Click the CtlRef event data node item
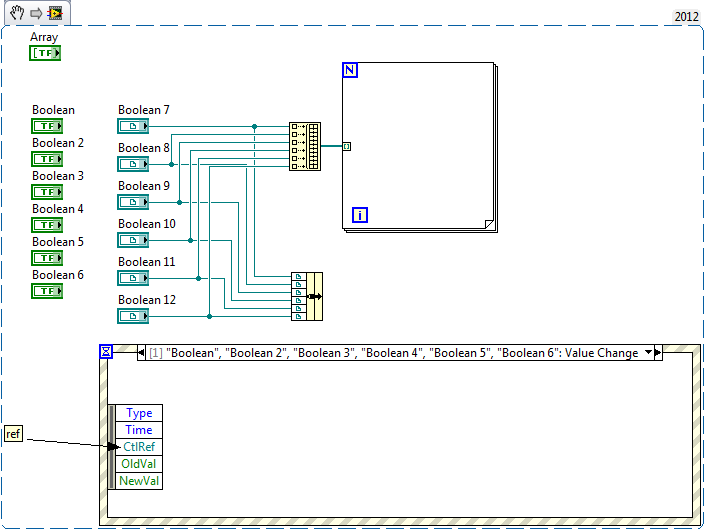This screenshot has height=530, width=705. tap(139, 447)
